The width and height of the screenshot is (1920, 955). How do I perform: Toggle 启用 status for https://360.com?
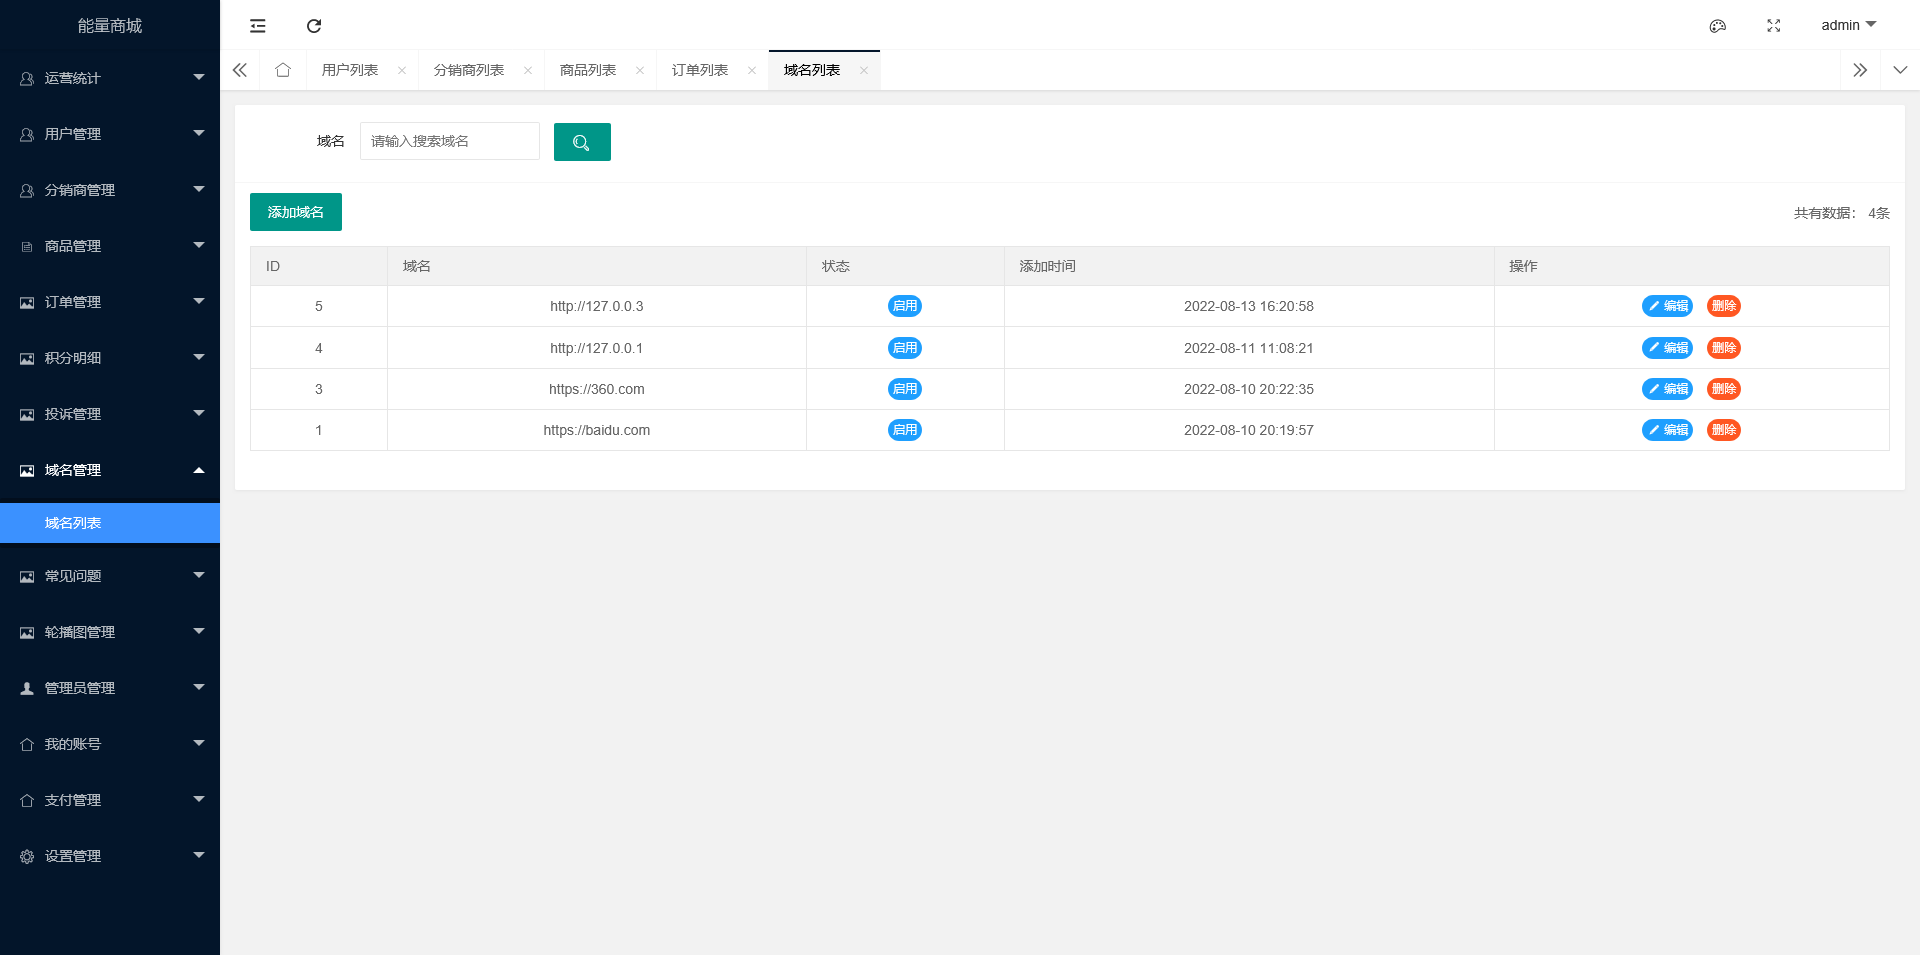click(905, 389)
